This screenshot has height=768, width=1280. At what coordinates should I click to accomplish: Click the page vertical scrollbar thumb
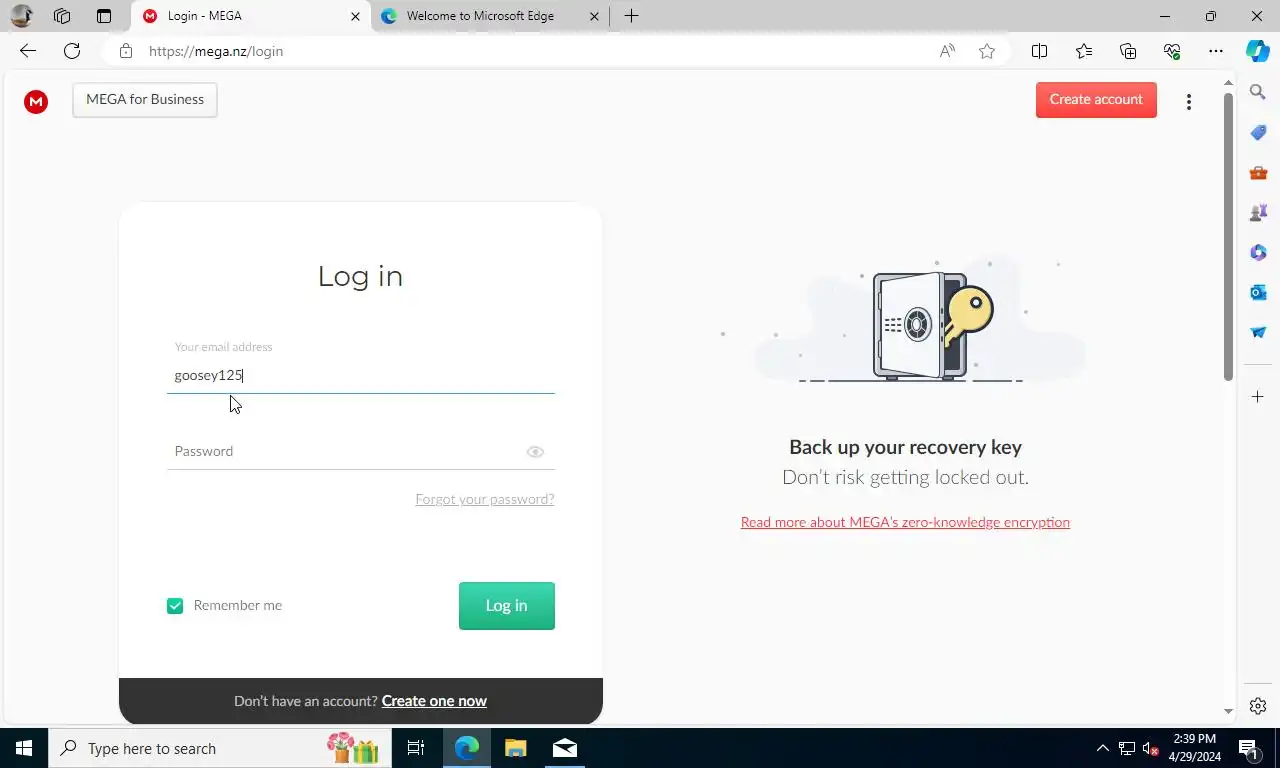pyautogui.click(x=1228, y=236)
